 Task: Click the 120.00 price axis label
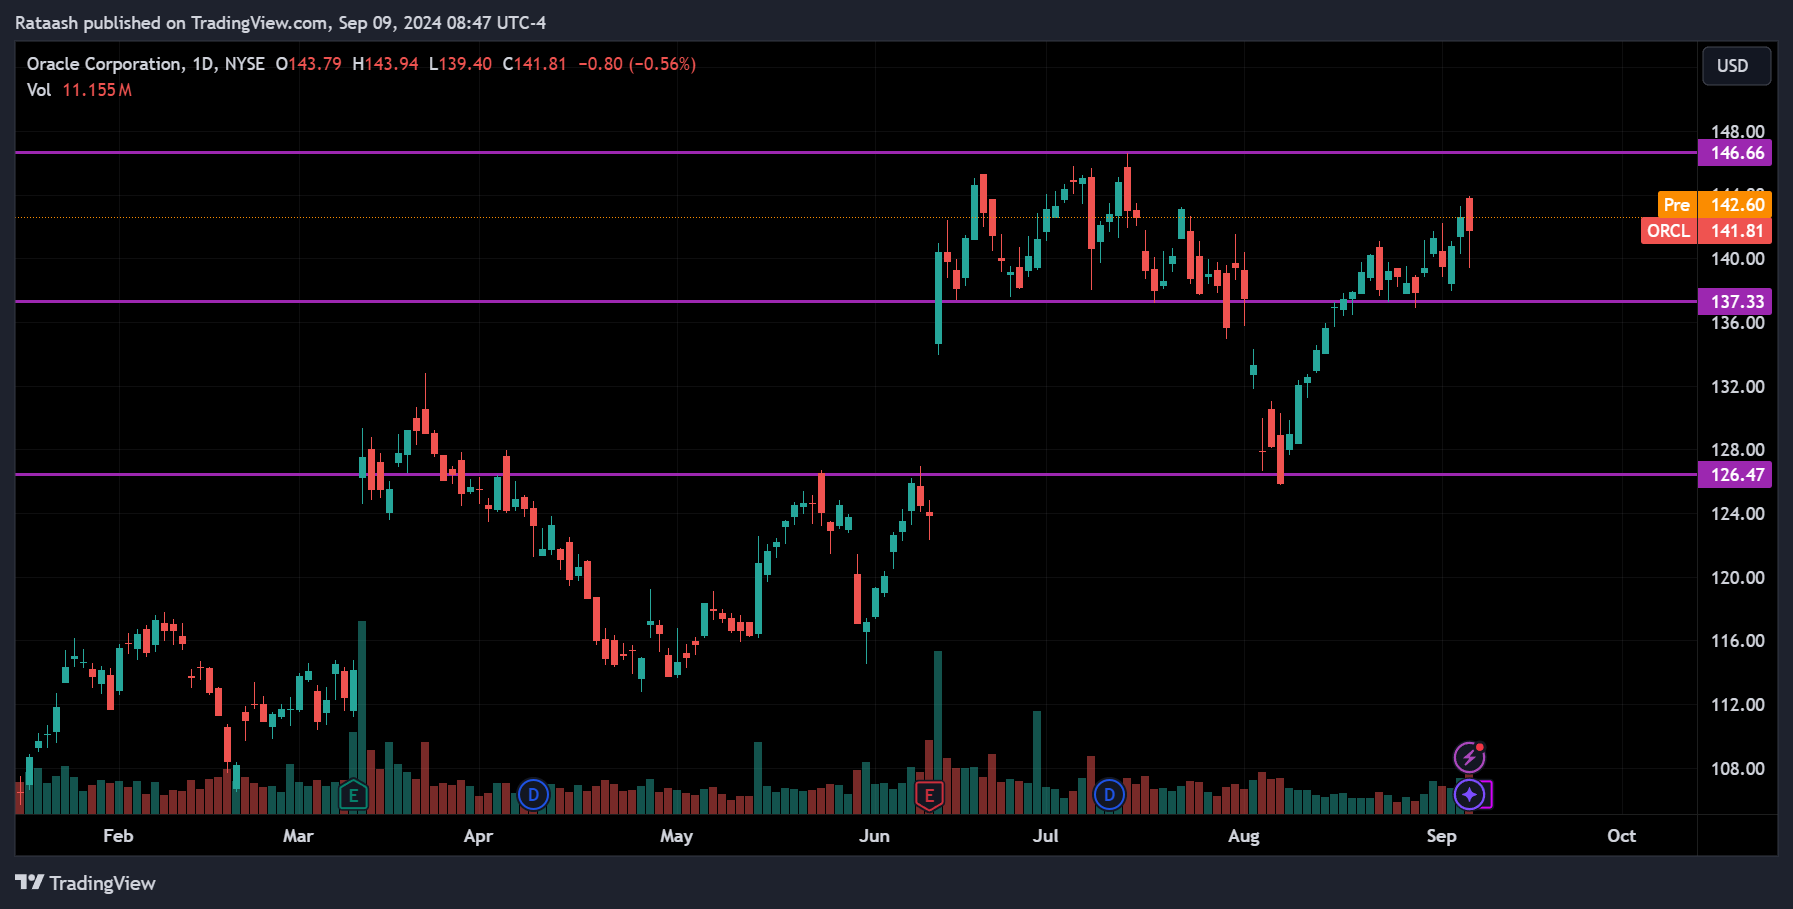tap(1737, 578)
